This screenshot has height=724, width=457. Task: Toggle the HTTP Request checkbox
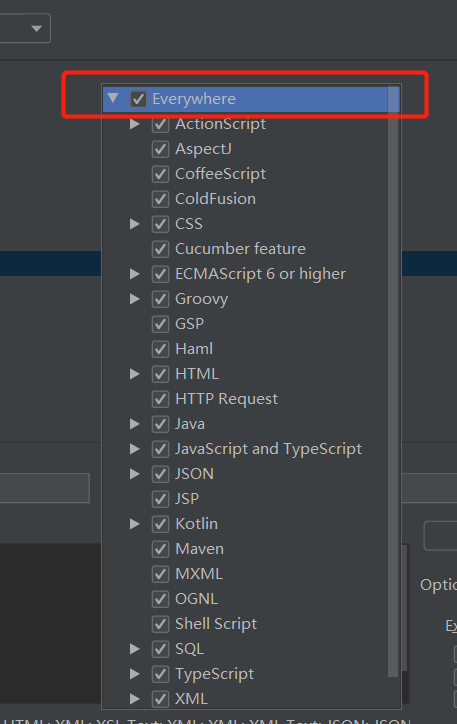(160, 399)
